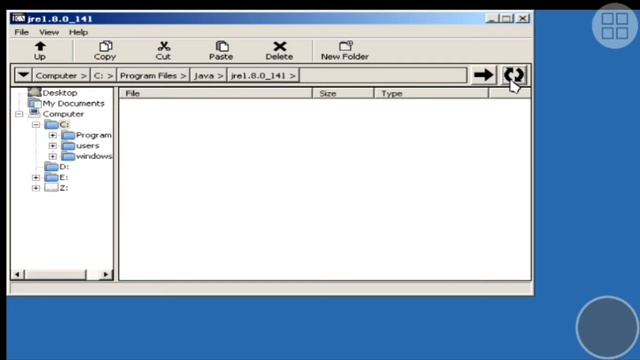Close the jre1.8.0_141 window
The height and width of the screenshot is (360, 640).
pos(522,18)
